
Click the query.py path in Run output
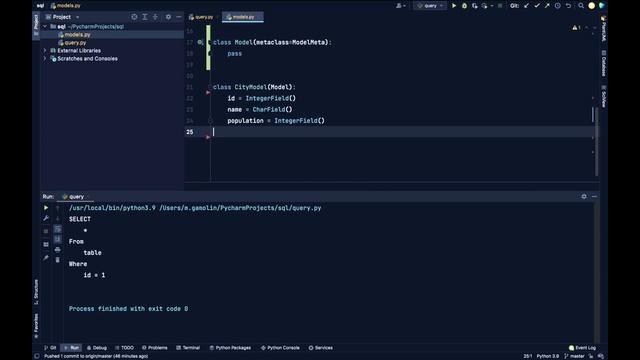point(240,208)
